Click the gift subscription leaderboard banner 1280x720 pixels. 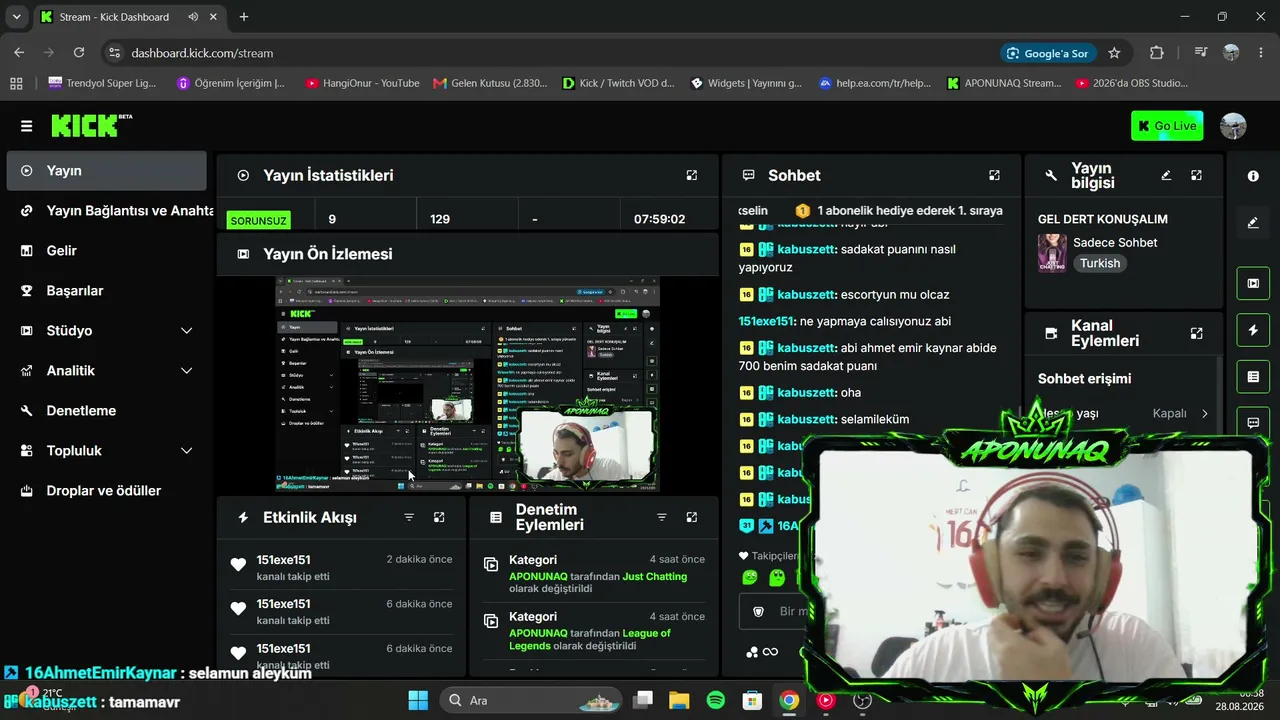pyautogui.click(x=870, y=211)
